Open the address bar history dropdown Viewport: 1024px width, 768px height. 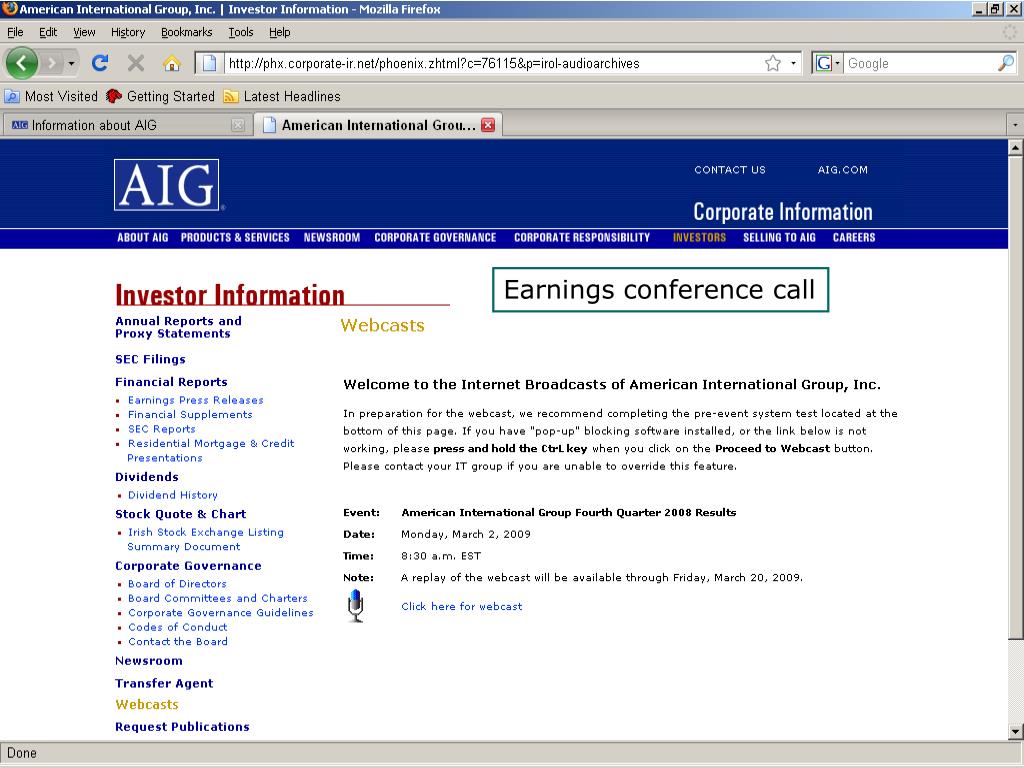click(793, 63)
